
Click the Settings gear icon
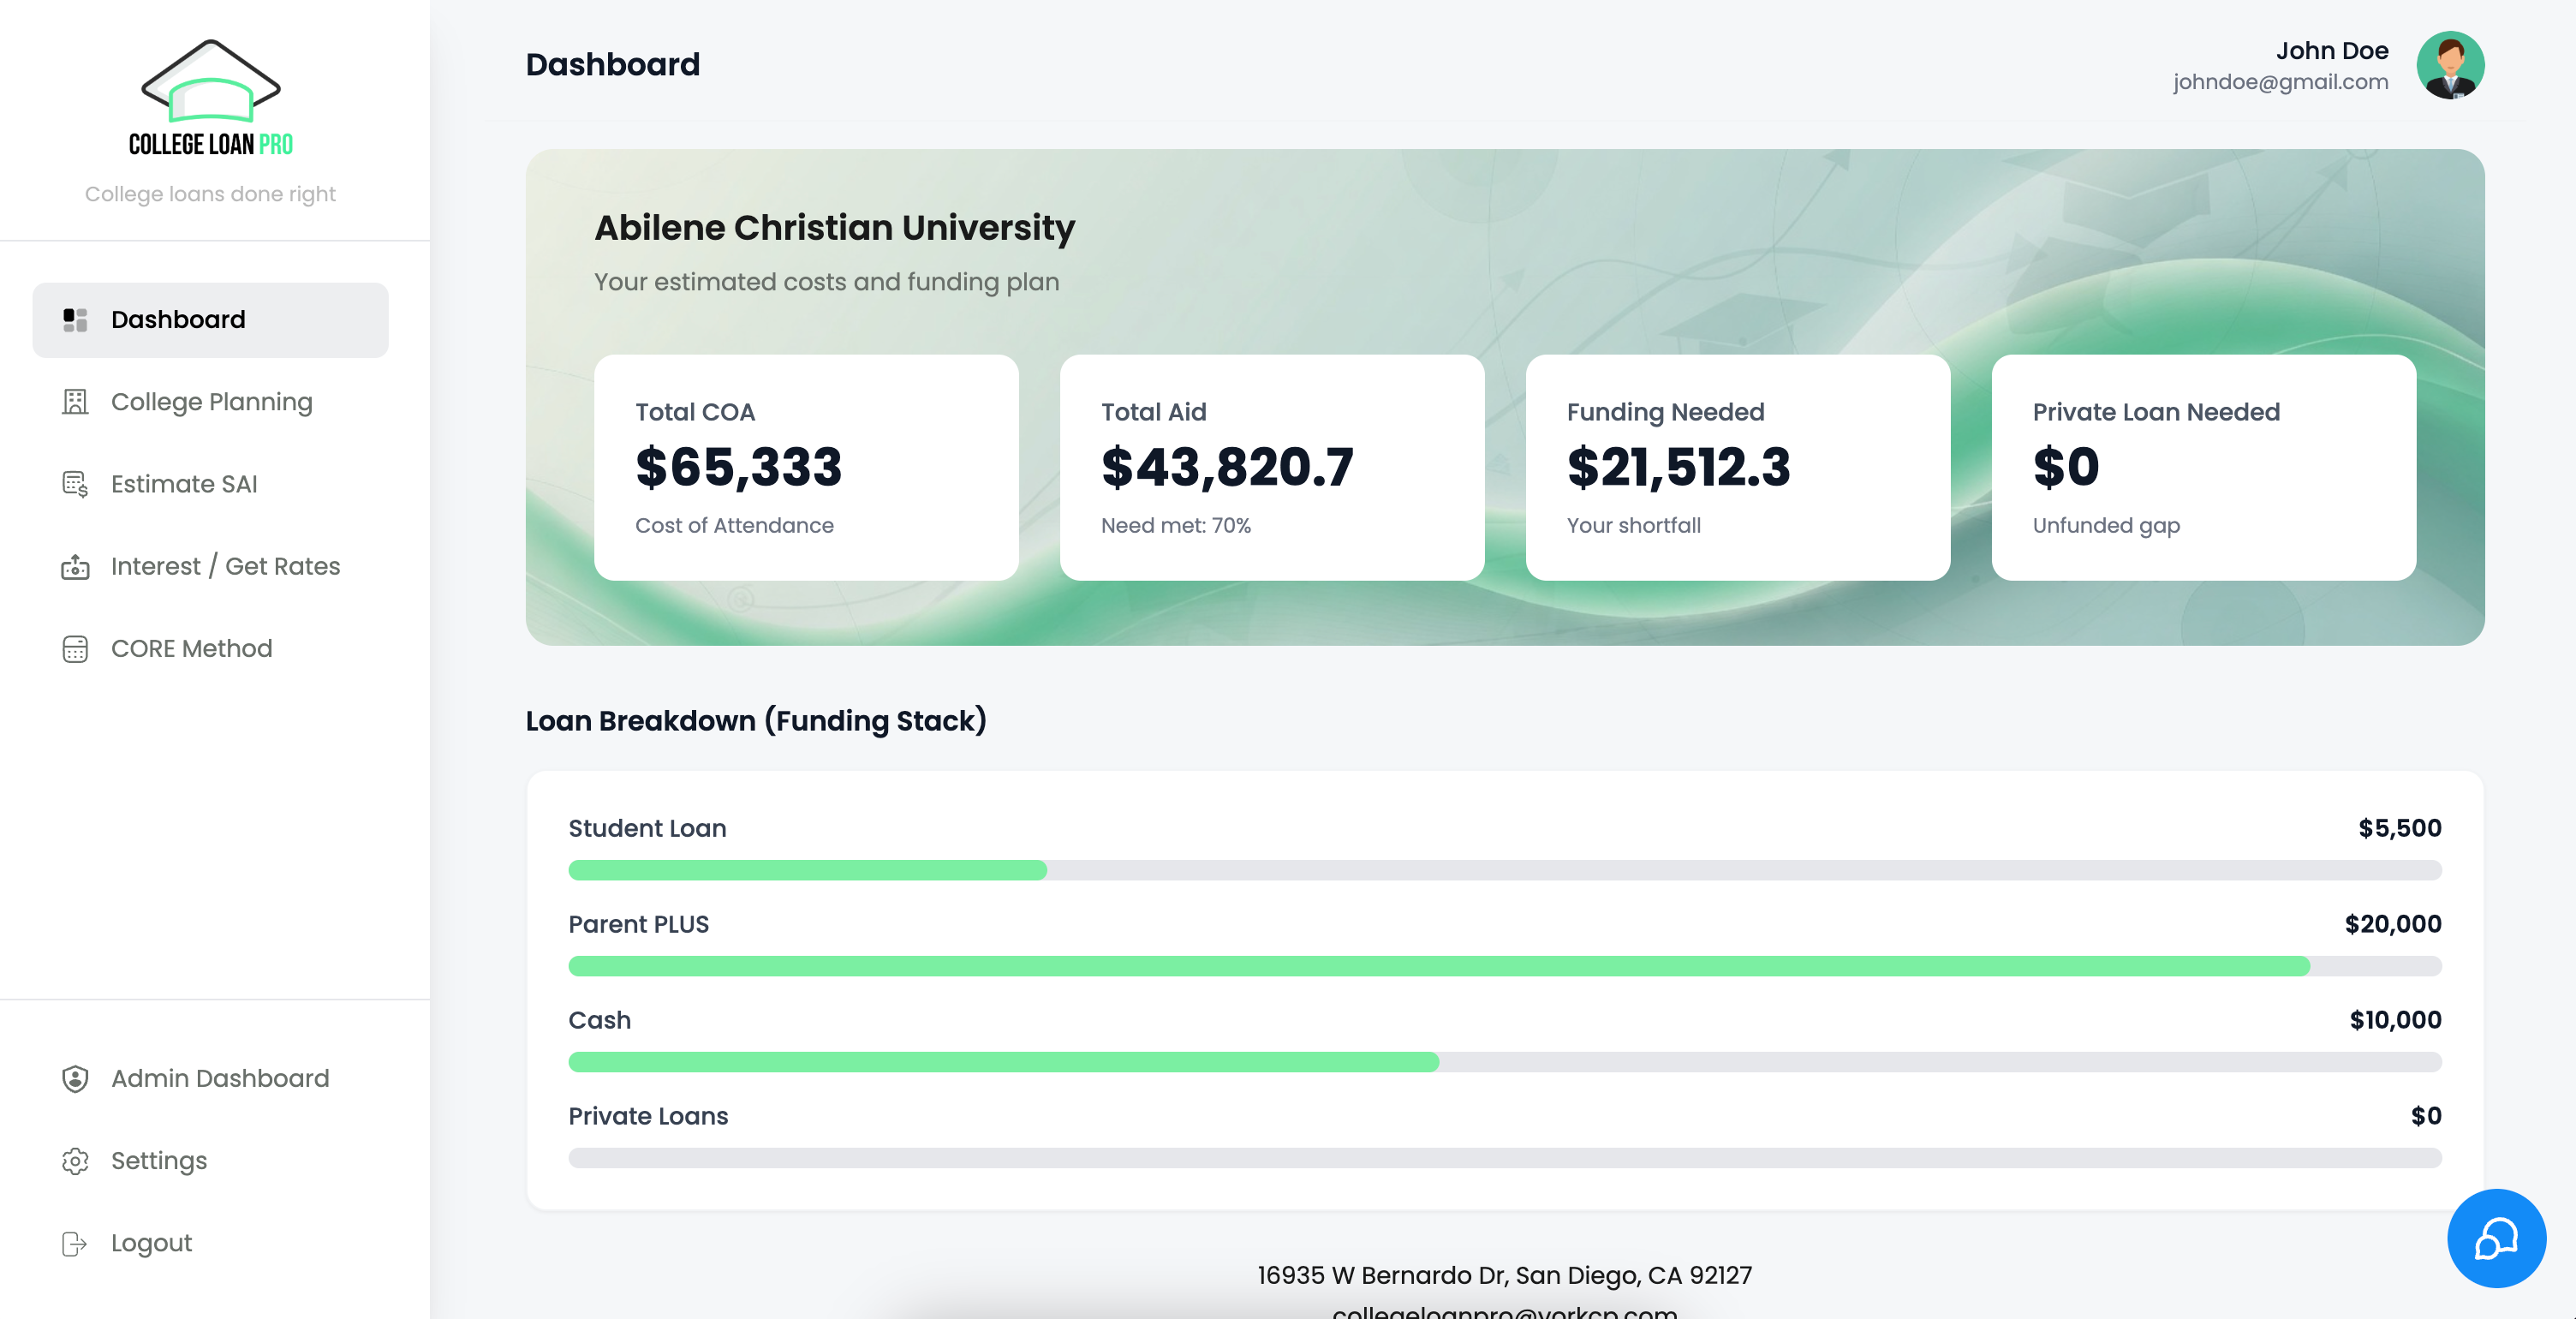pyautogui.click(x=75, y=1160)
